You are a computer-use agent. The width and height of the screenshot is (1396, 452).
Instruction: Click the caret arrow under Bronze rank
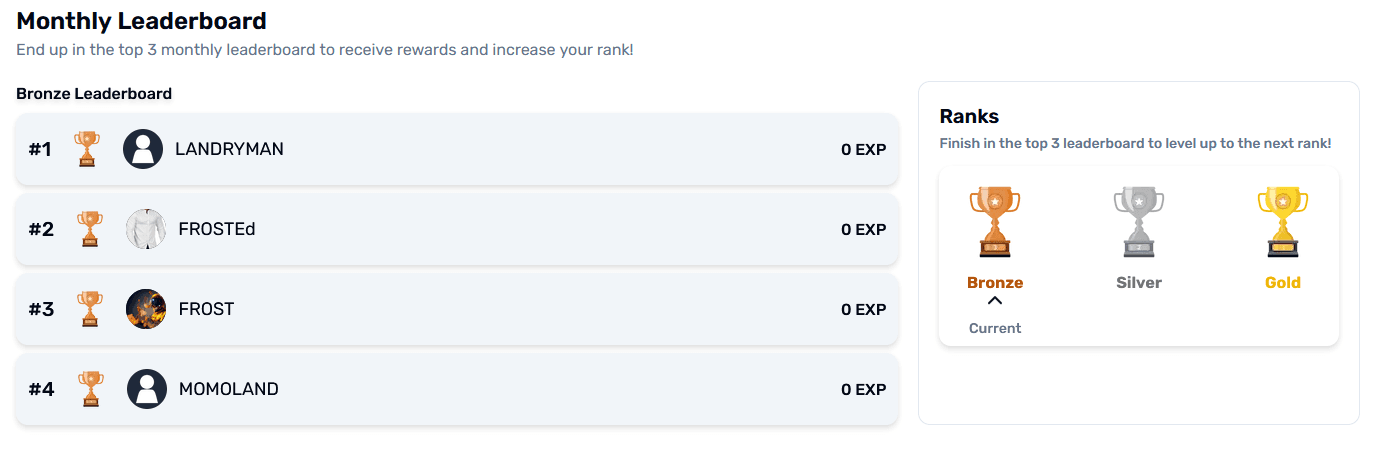[995, 300]
